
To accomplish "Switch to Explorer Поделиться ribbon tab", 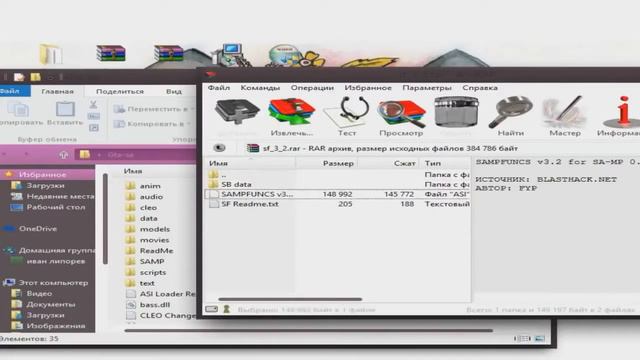I will 120,91.
